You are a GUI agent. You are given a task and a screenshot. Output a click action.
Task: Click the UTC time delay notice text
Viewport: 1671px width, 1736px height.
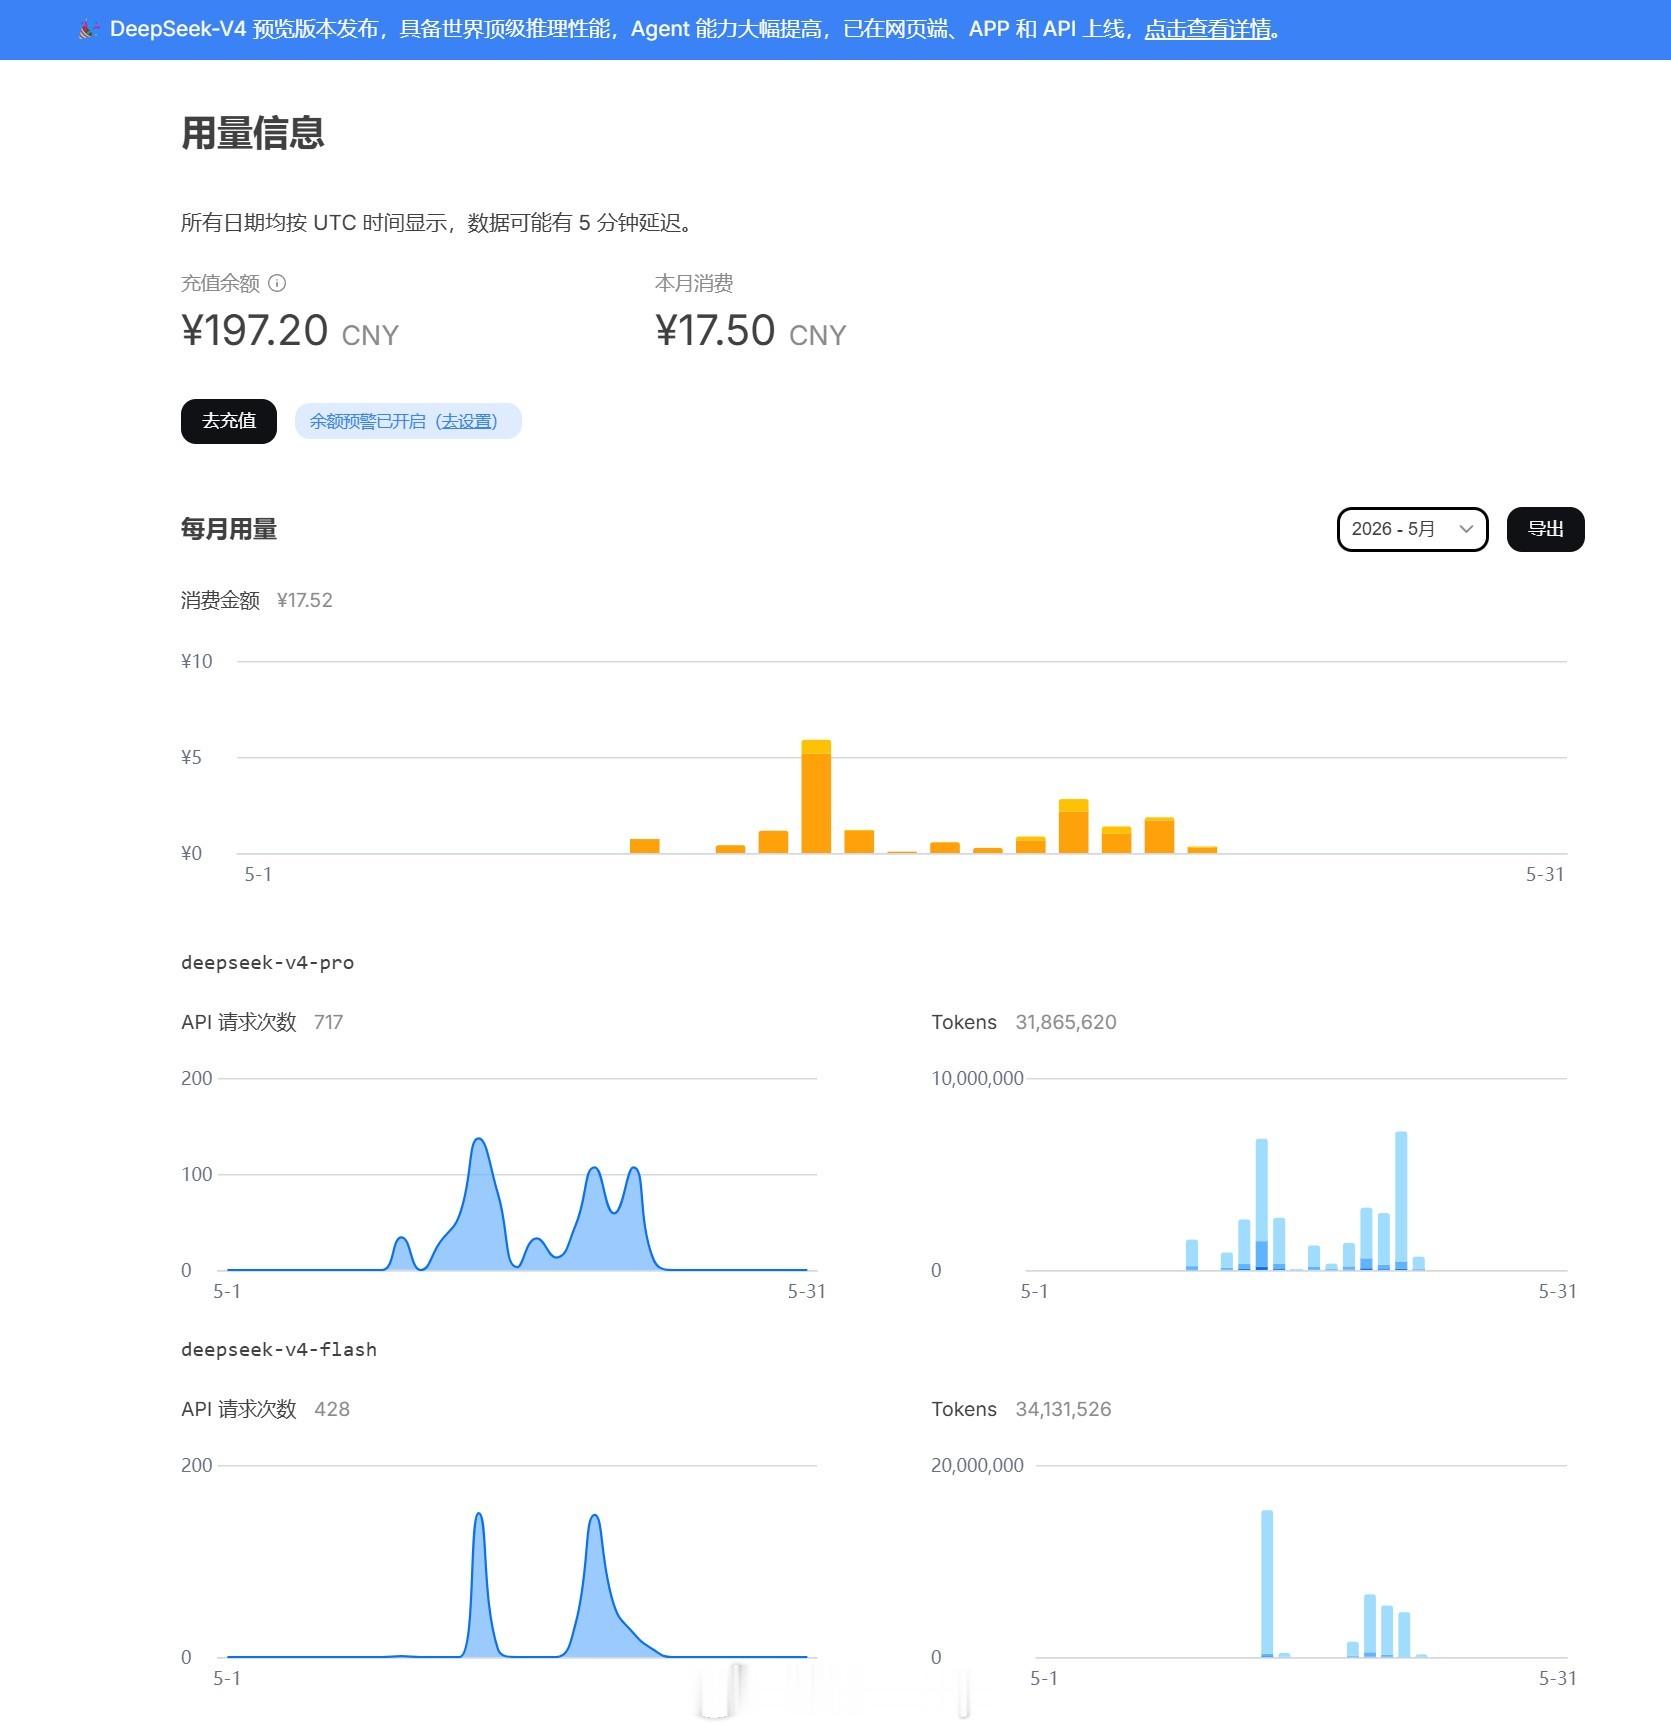(437, 223)
